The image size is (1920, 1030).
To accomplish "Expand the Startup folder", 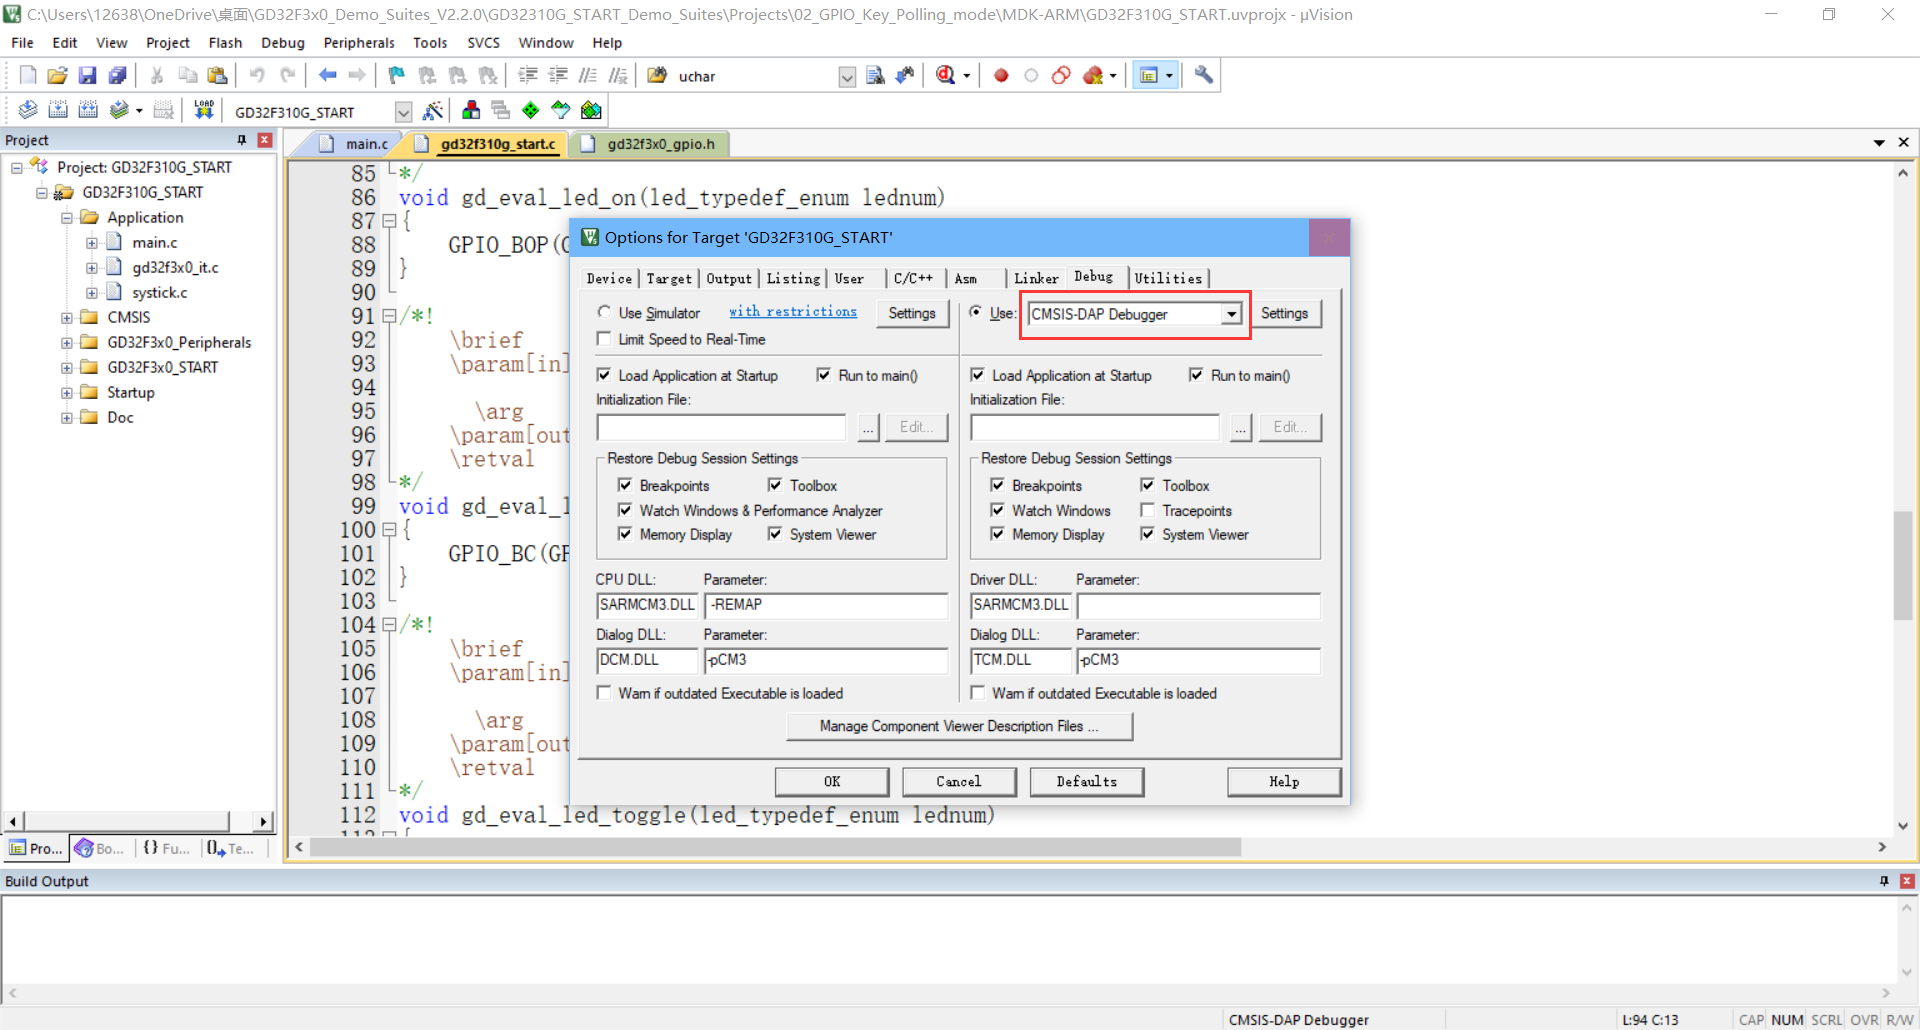I will (66, 392).
